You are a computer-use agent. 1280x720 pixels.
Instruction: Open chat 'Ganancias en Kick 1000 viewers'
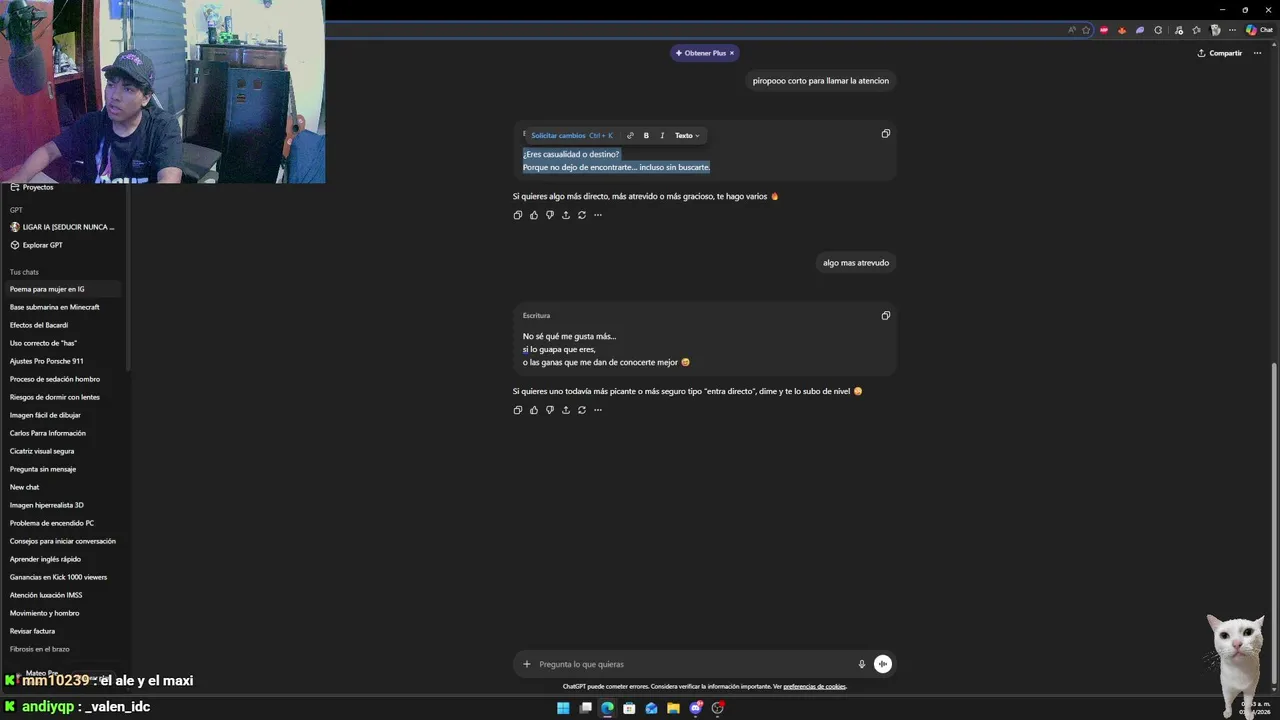pyautogui.click(x=64, y=577)
